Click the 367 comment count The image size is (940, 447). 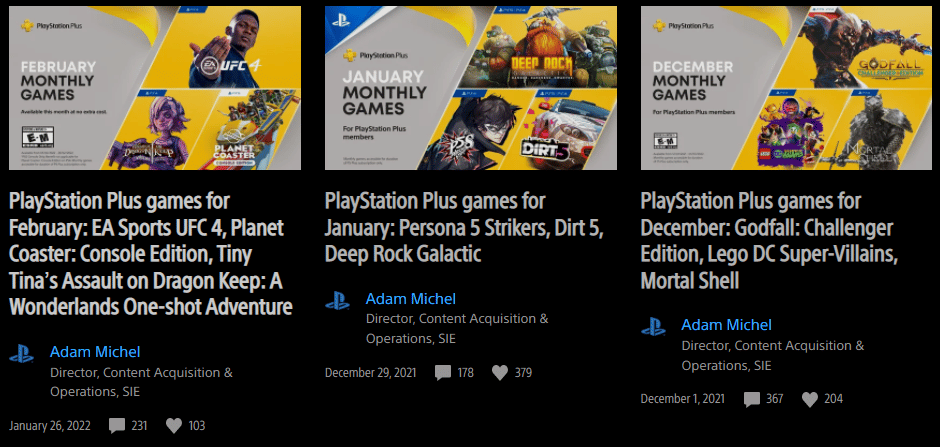[x=775, y=399]
